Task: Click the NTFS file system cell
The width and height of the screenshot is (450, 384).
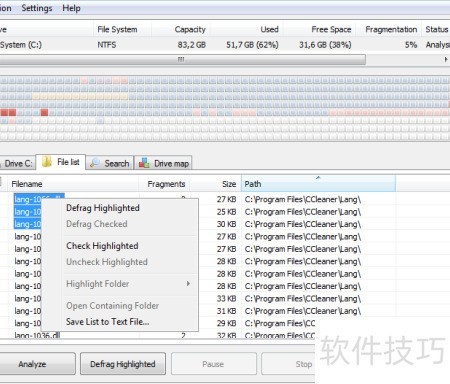Action: pyautogui.click(x=107, y=45)
